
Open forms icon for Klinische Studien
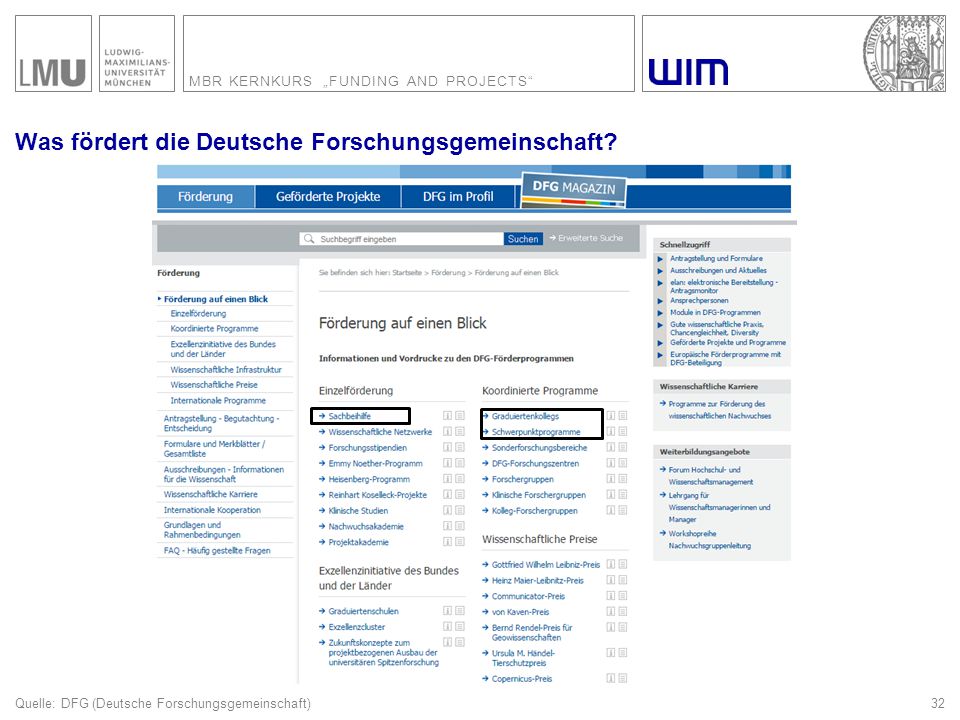(x=460, y=511)
